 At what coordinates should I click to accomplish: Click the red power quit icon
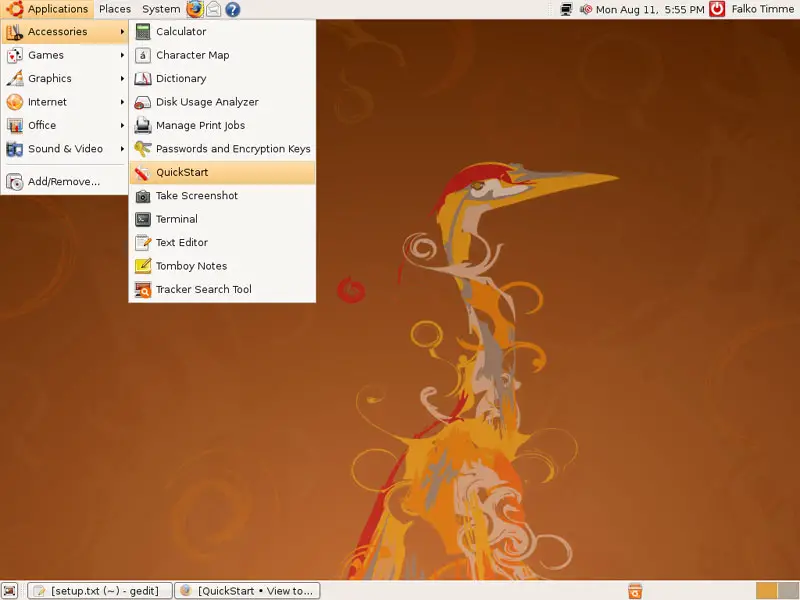(717, 9)
